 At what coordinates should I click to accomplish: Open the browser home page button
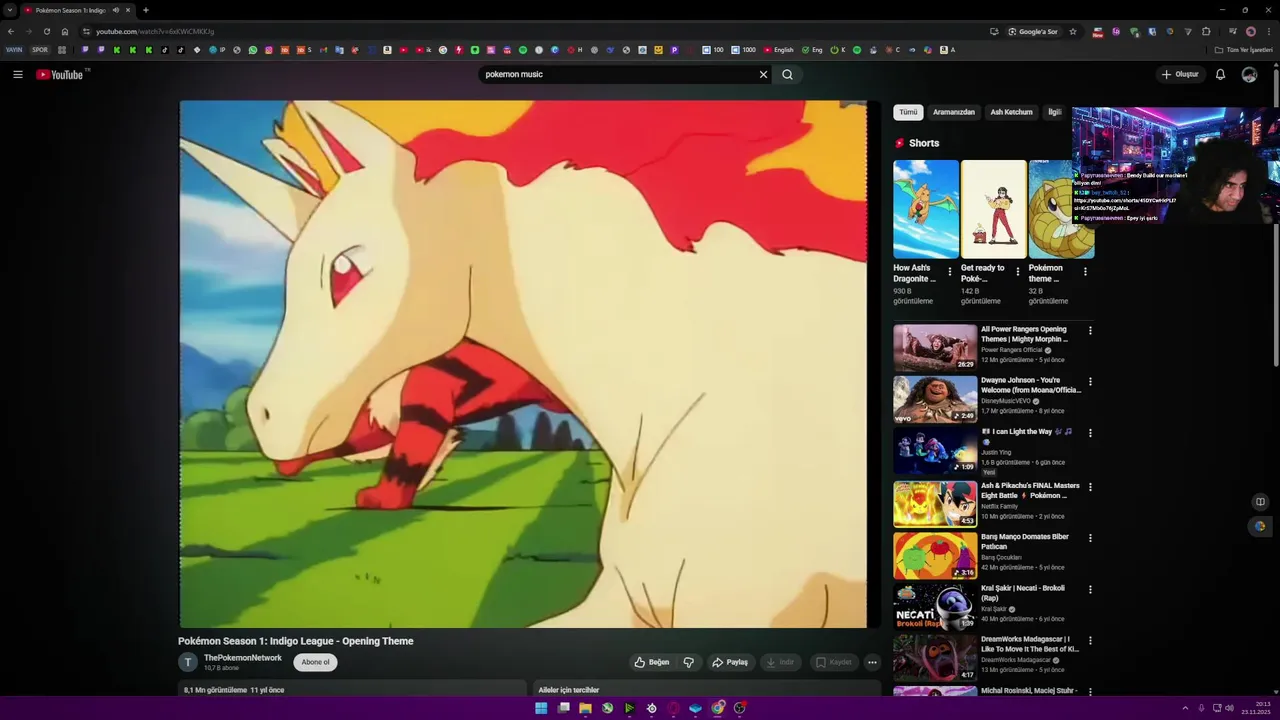pos(65,31)
